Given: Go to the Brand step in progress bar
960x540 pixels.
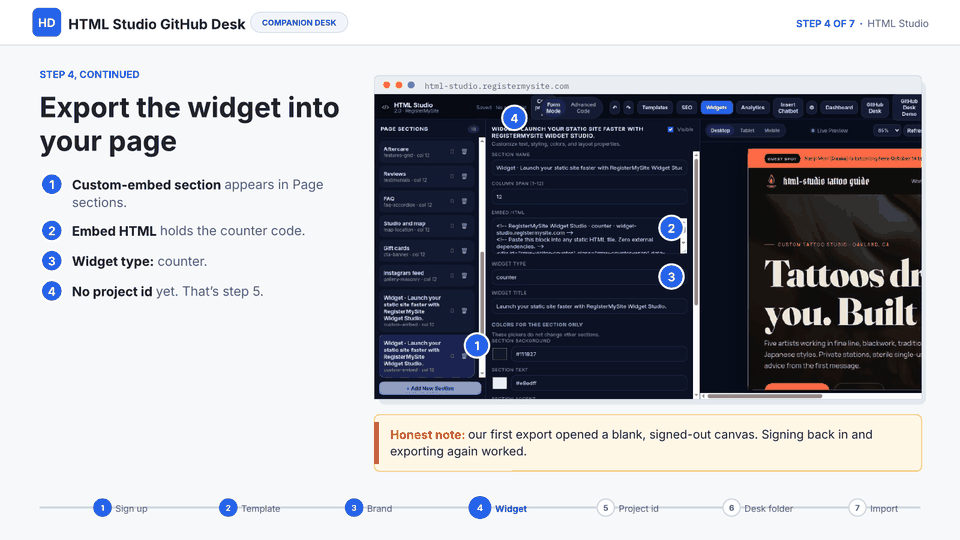Looking at the screenshot, I should tap(369, 508).
